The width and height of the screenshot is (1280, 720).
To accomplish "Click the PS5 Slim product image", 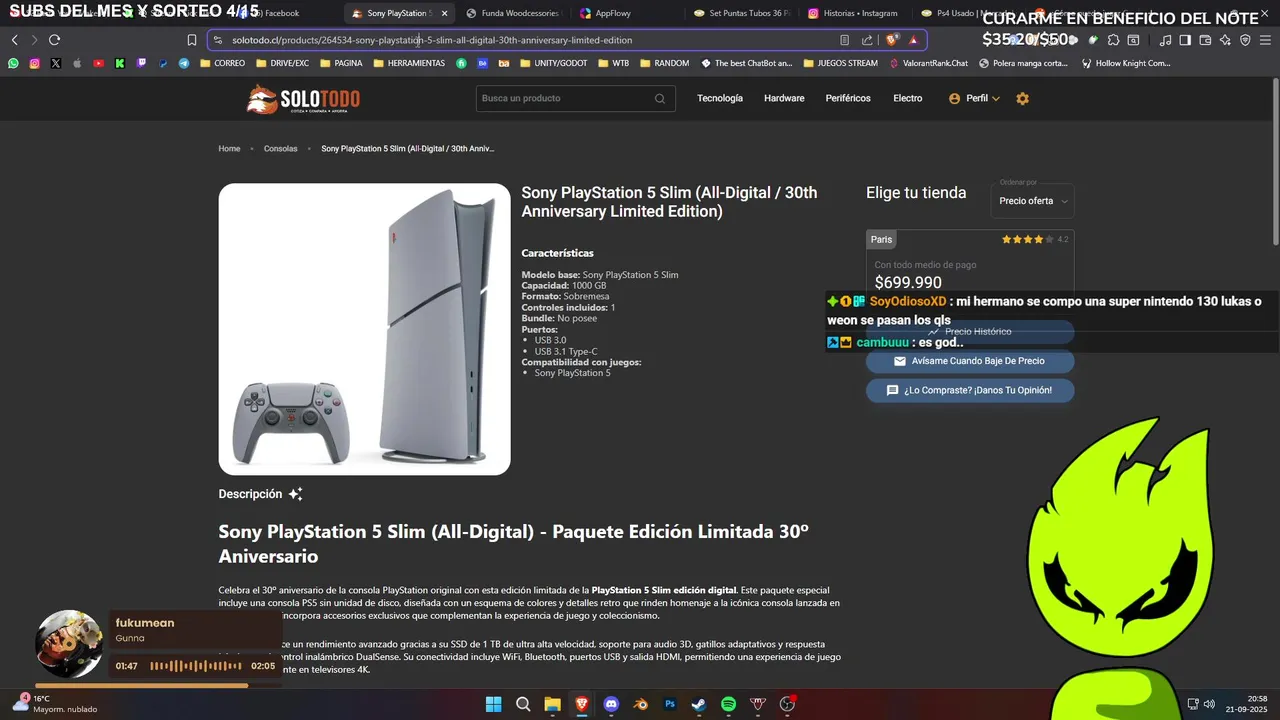I will coord(364,329).
